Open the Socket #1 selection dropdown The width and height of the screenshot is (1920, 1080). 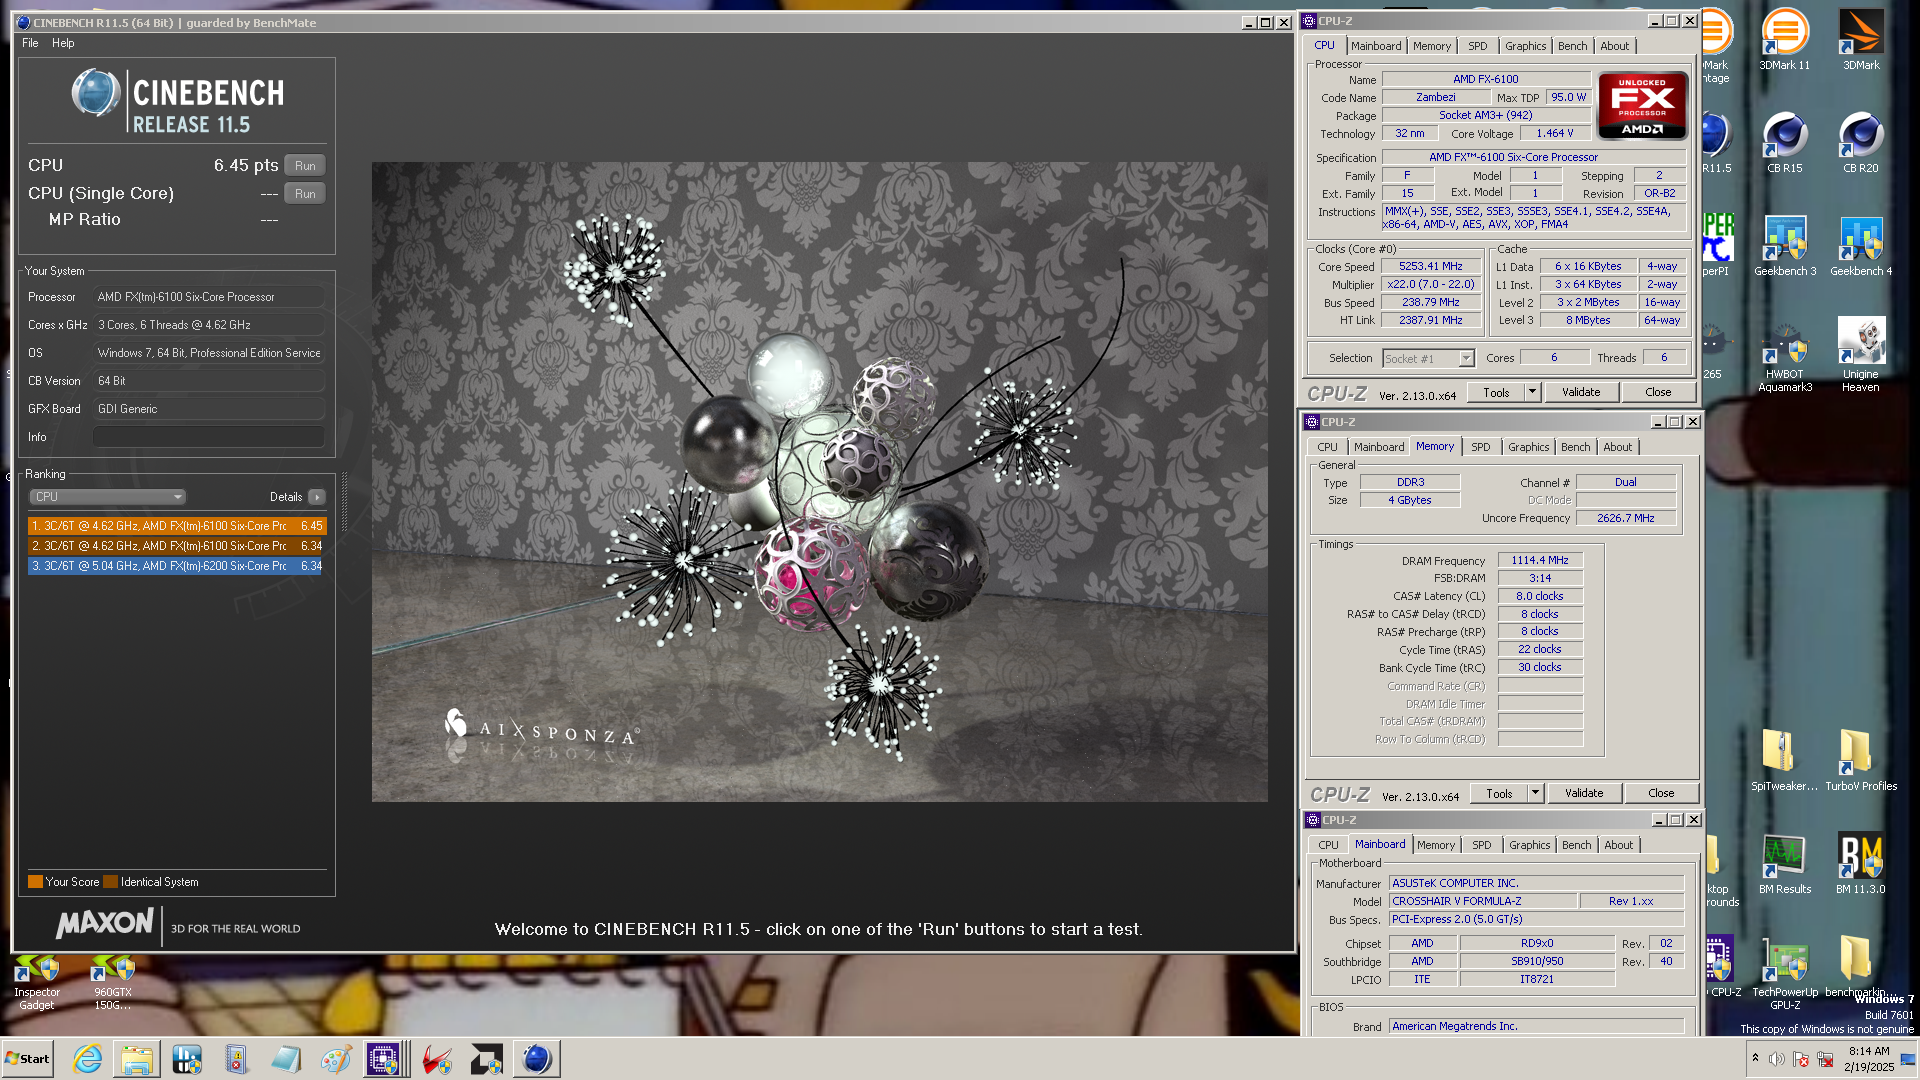[x=1428, y=358]
